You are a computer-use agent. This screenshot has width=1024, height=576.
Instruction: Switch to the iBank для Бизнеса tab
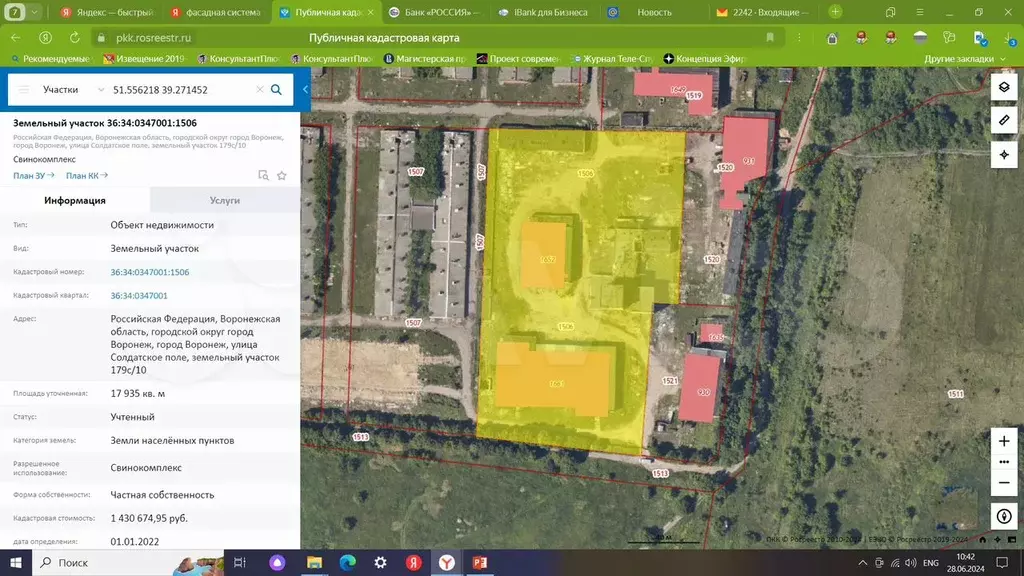[x=544, y=12]
